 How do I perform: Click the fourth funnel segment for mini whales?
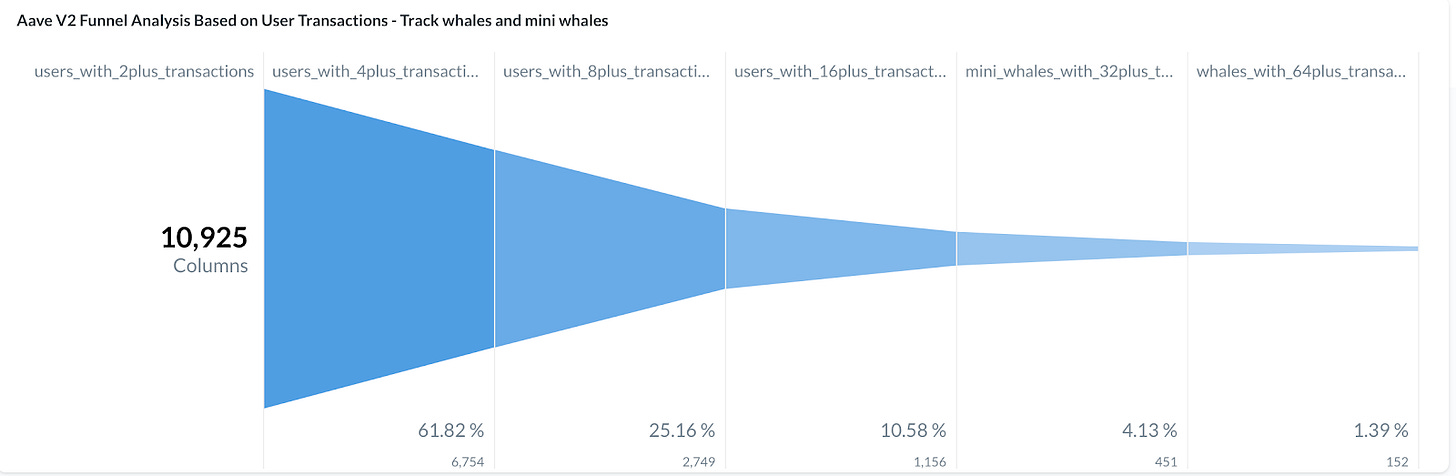click(x=1072, y=248)
